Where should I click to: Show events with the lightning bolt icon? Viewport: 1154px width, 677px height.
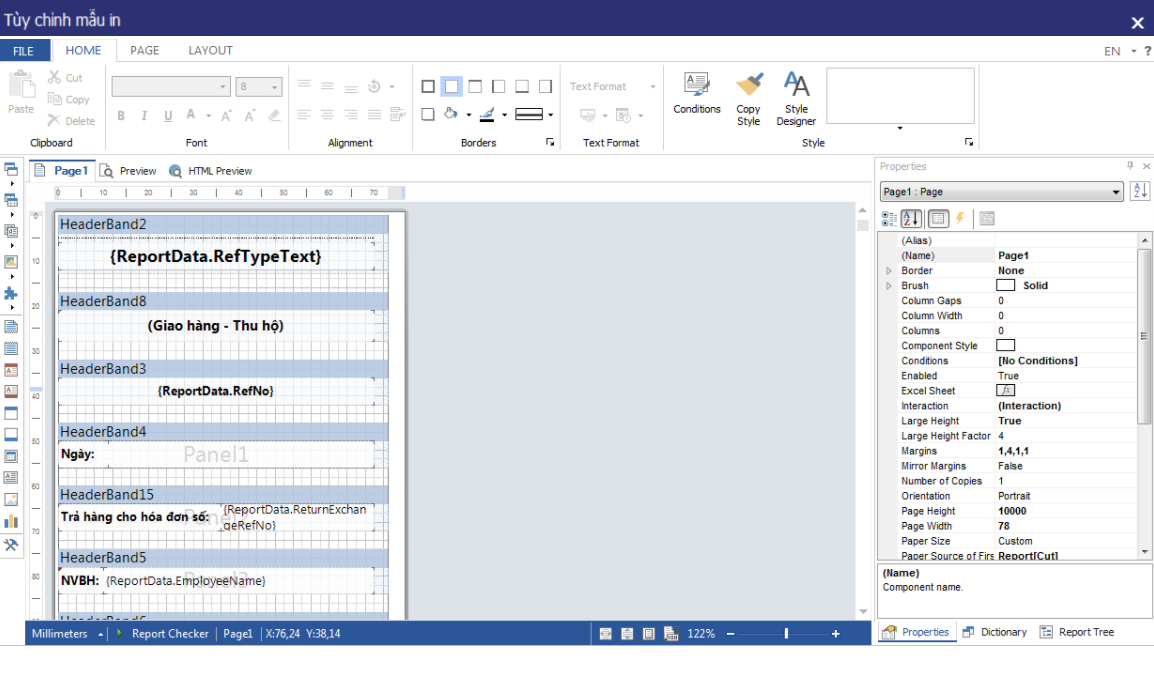960,218
